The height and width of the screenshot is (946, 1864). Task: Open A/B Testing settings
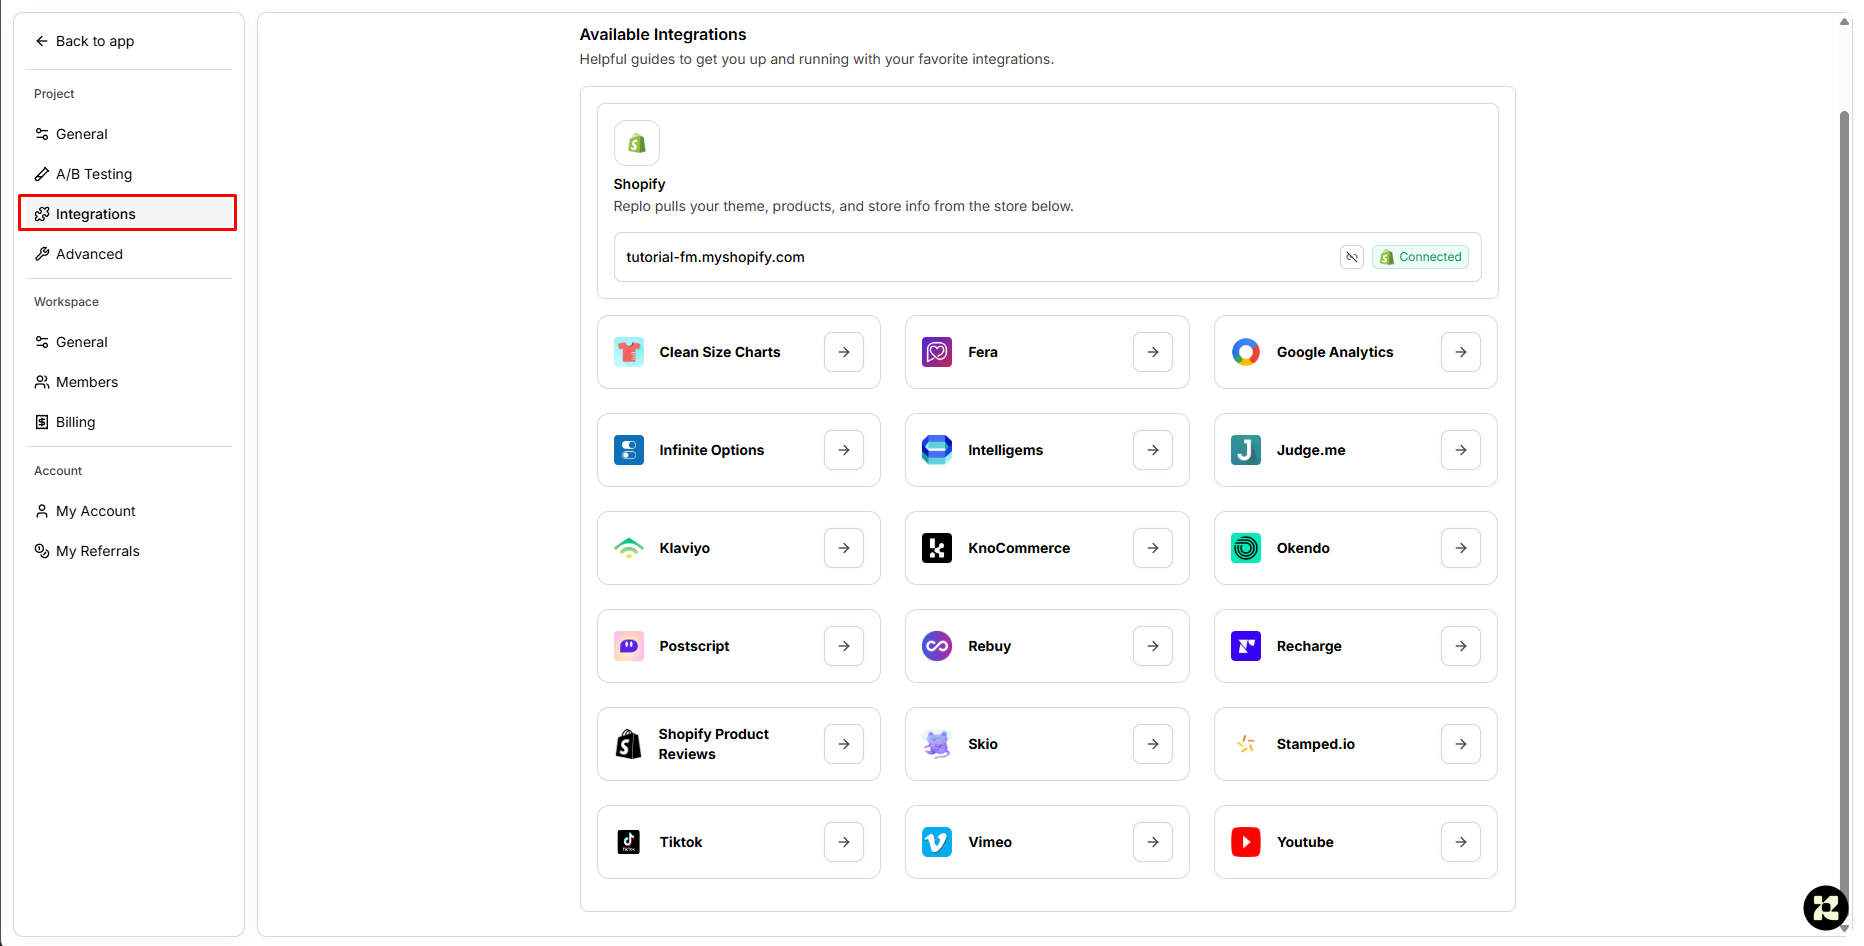point(128,174)
